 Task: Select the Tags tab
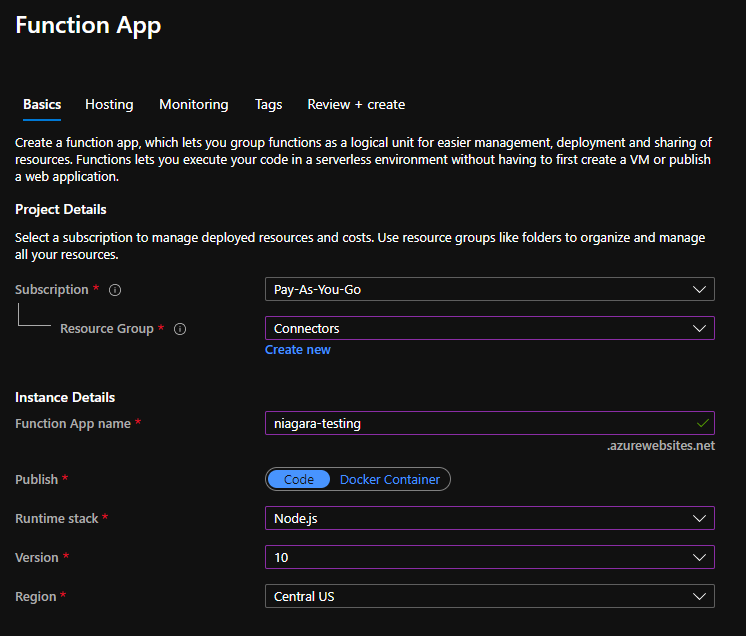[268, 105]
